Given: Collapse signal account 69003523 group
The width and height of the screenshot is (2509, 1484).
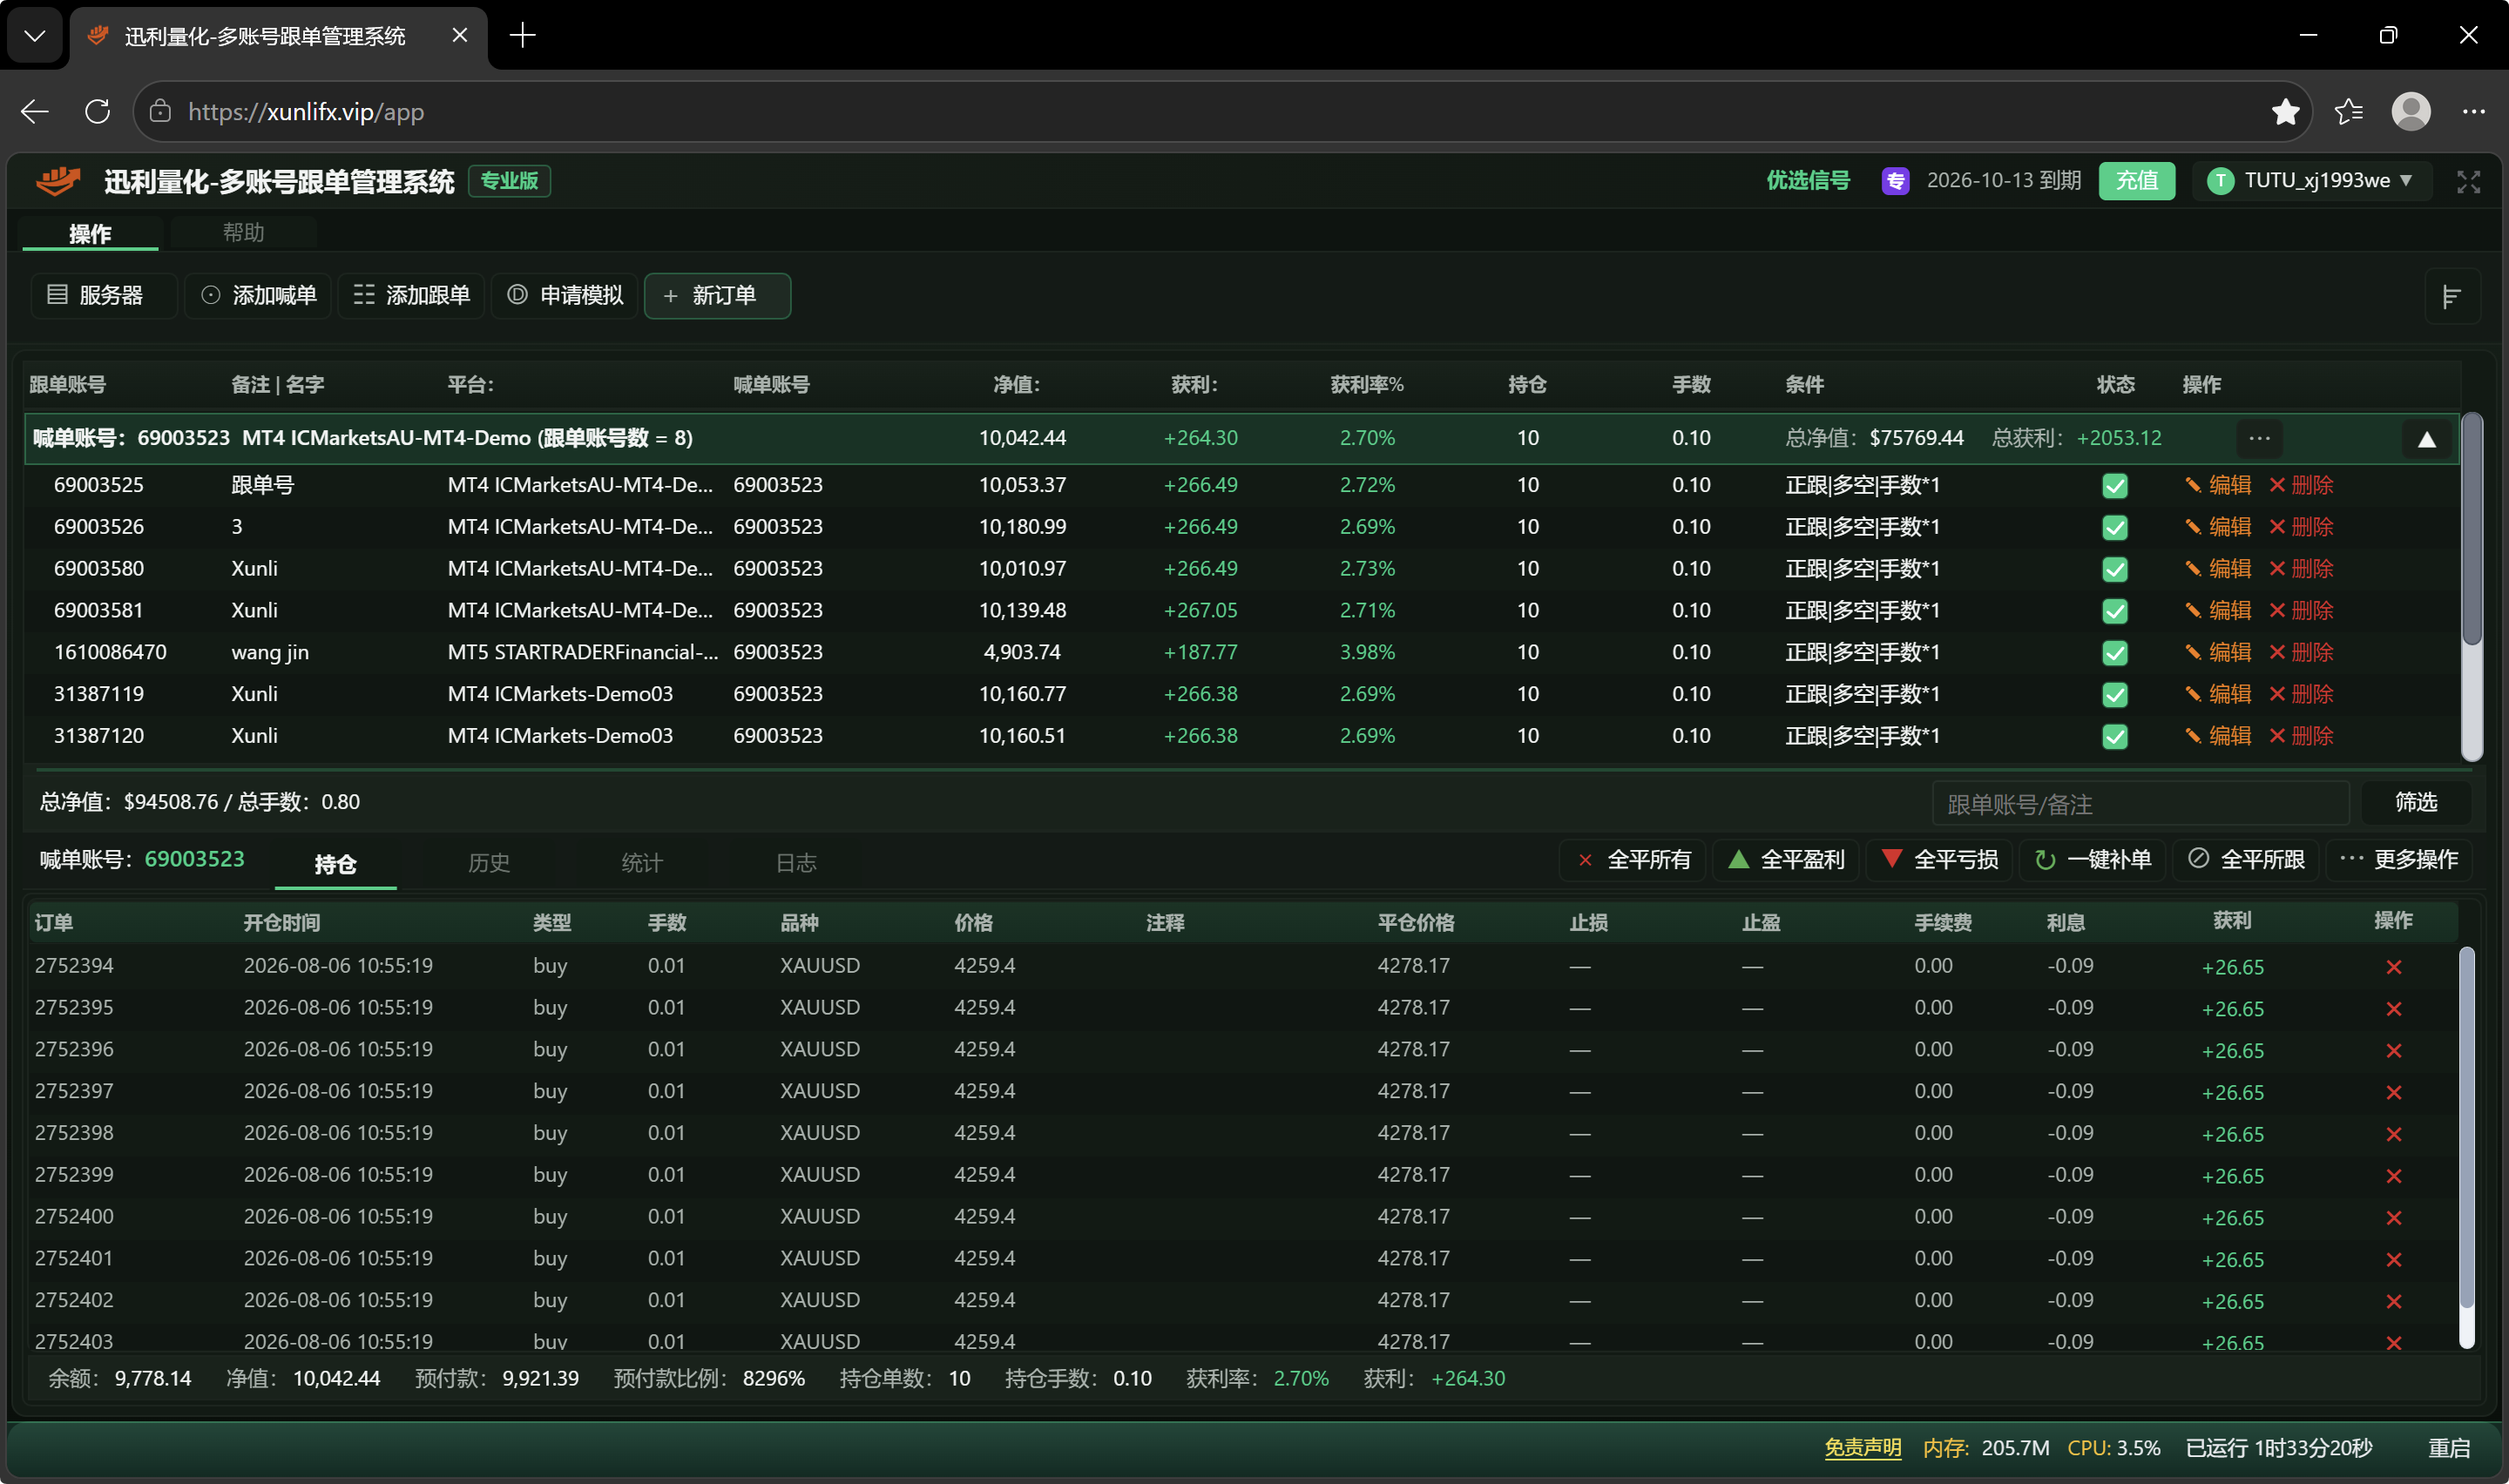Looking at the screenshot, I should (2426, 439).
